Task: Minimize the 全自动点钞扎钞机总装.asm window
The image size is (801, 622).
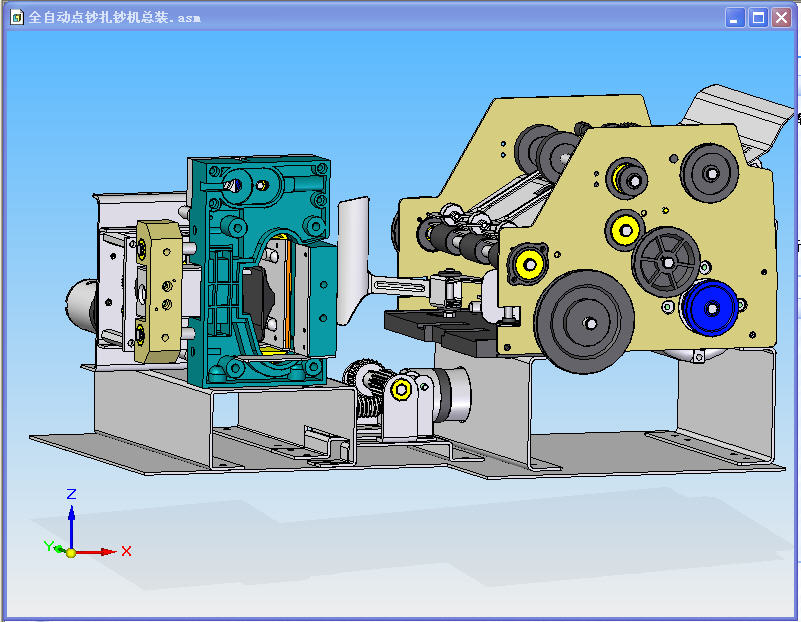Action: [x=735, y=18]
